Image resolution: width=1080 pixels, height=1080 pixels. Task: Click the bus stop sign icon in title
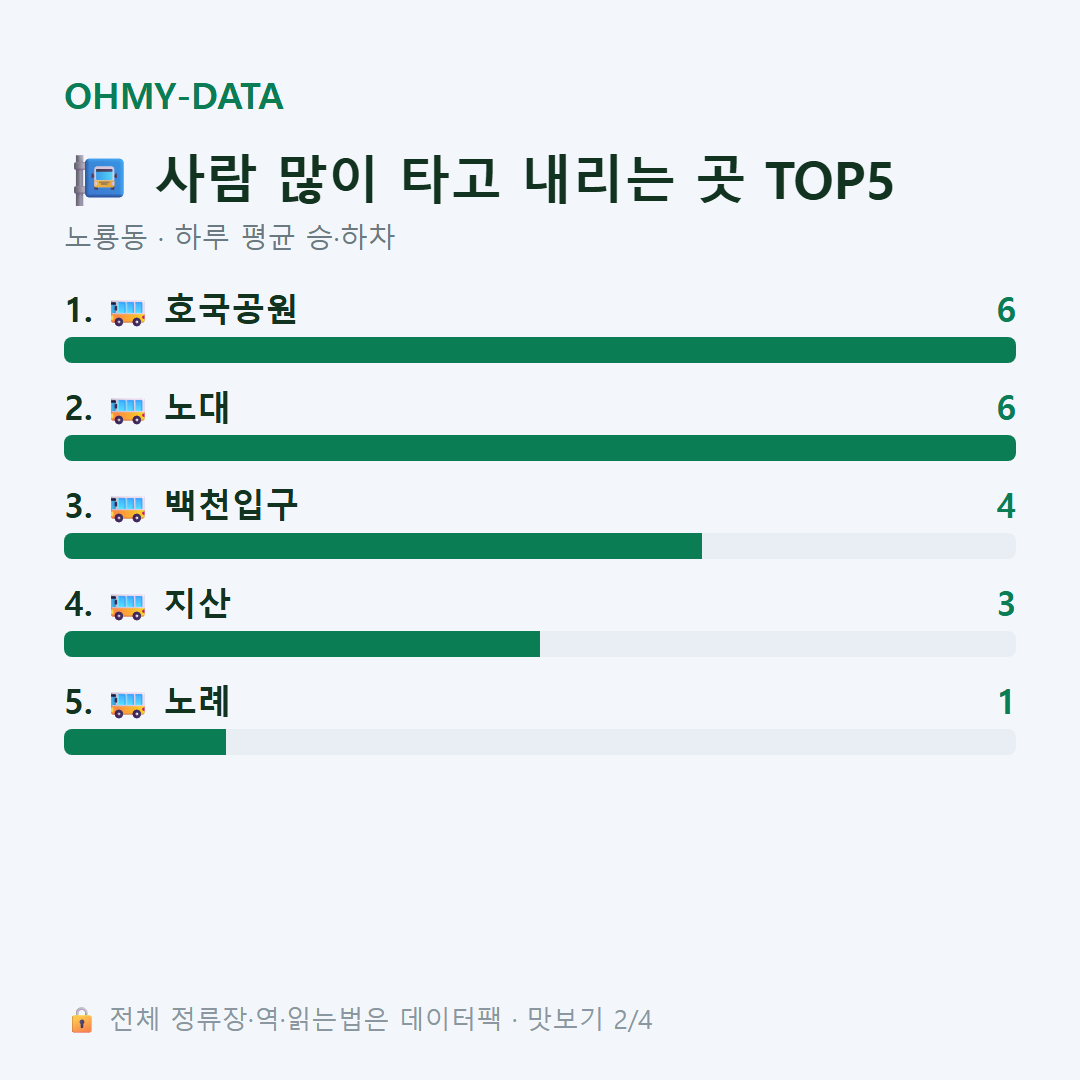pyautogui.click(x=99, y=180)
